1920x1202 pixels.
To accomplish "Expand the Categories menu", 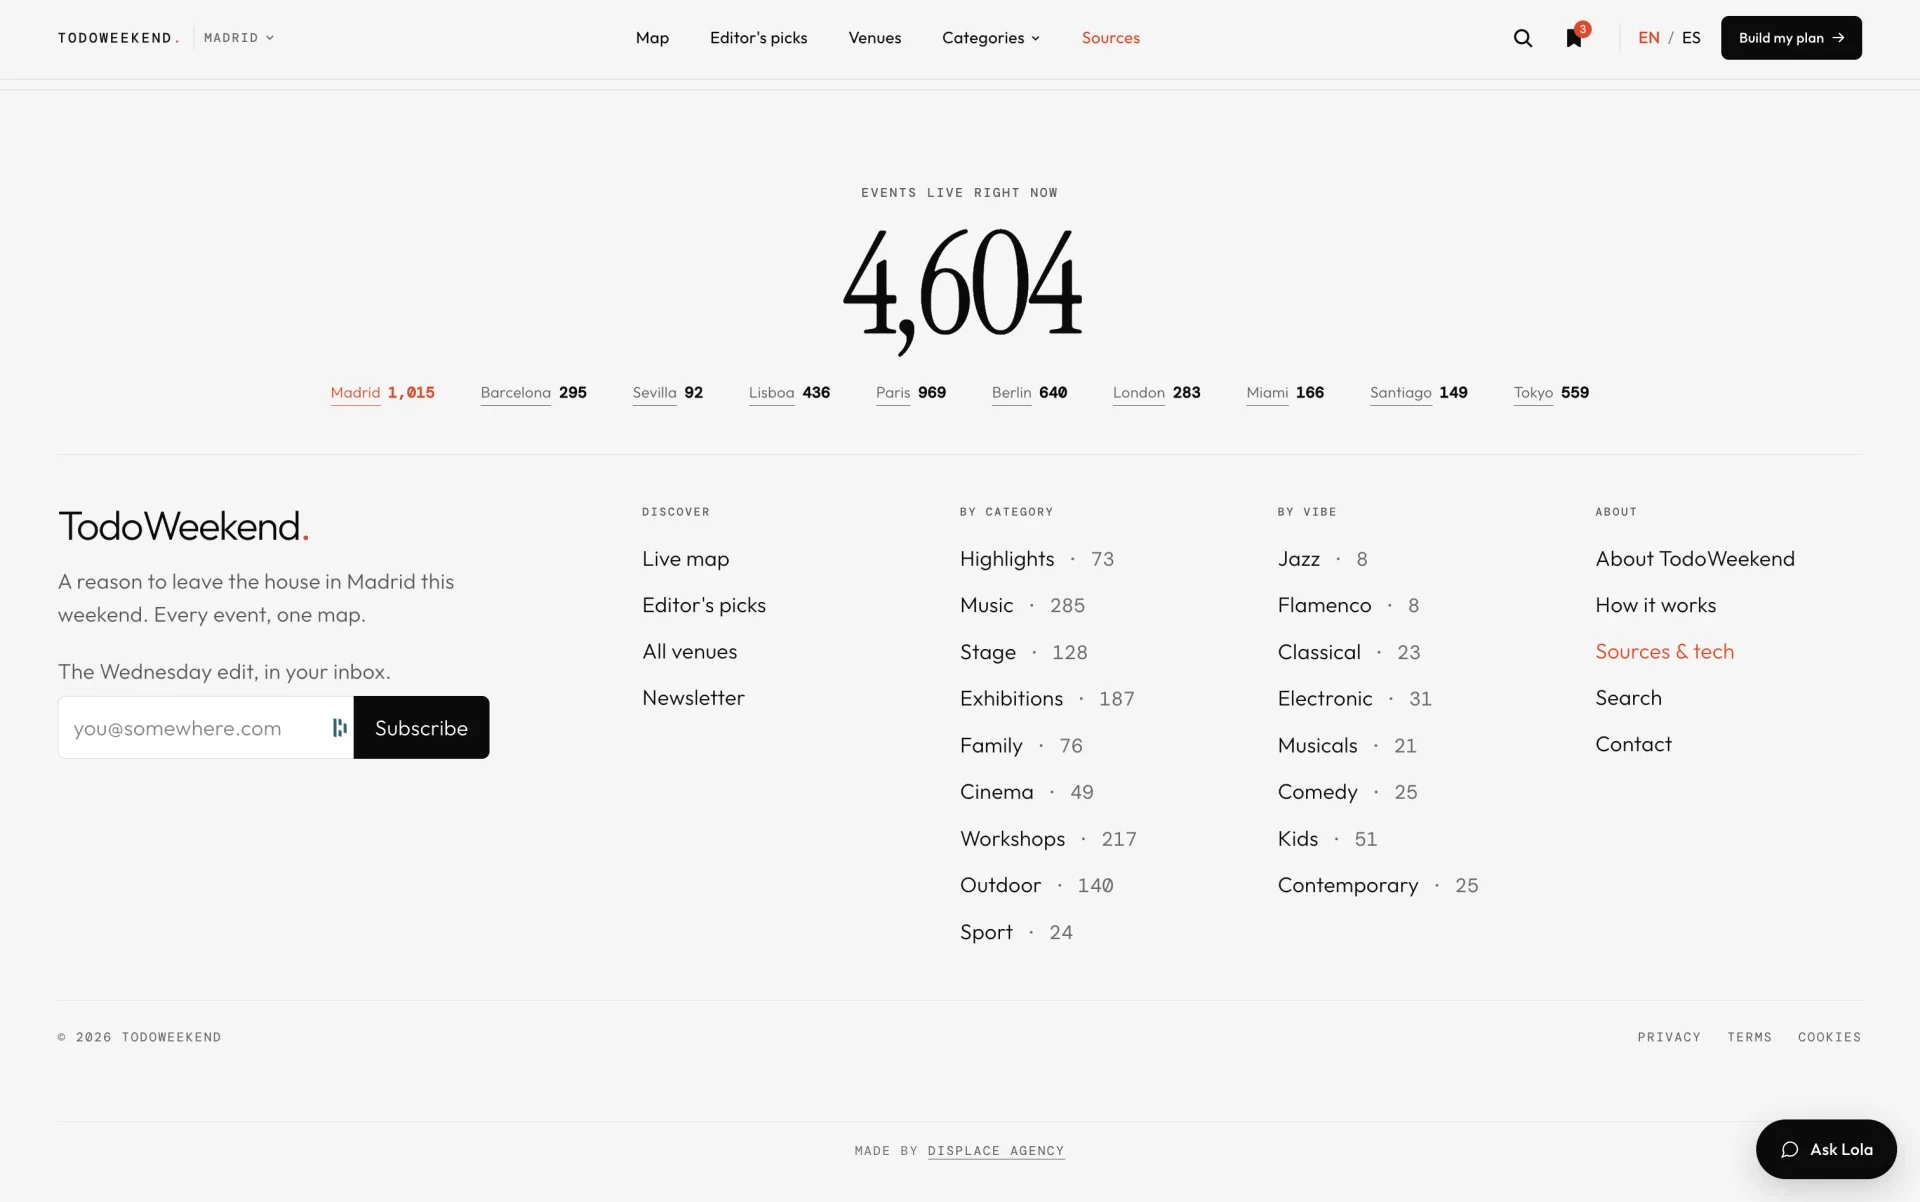I will click(x=990, y=38).
